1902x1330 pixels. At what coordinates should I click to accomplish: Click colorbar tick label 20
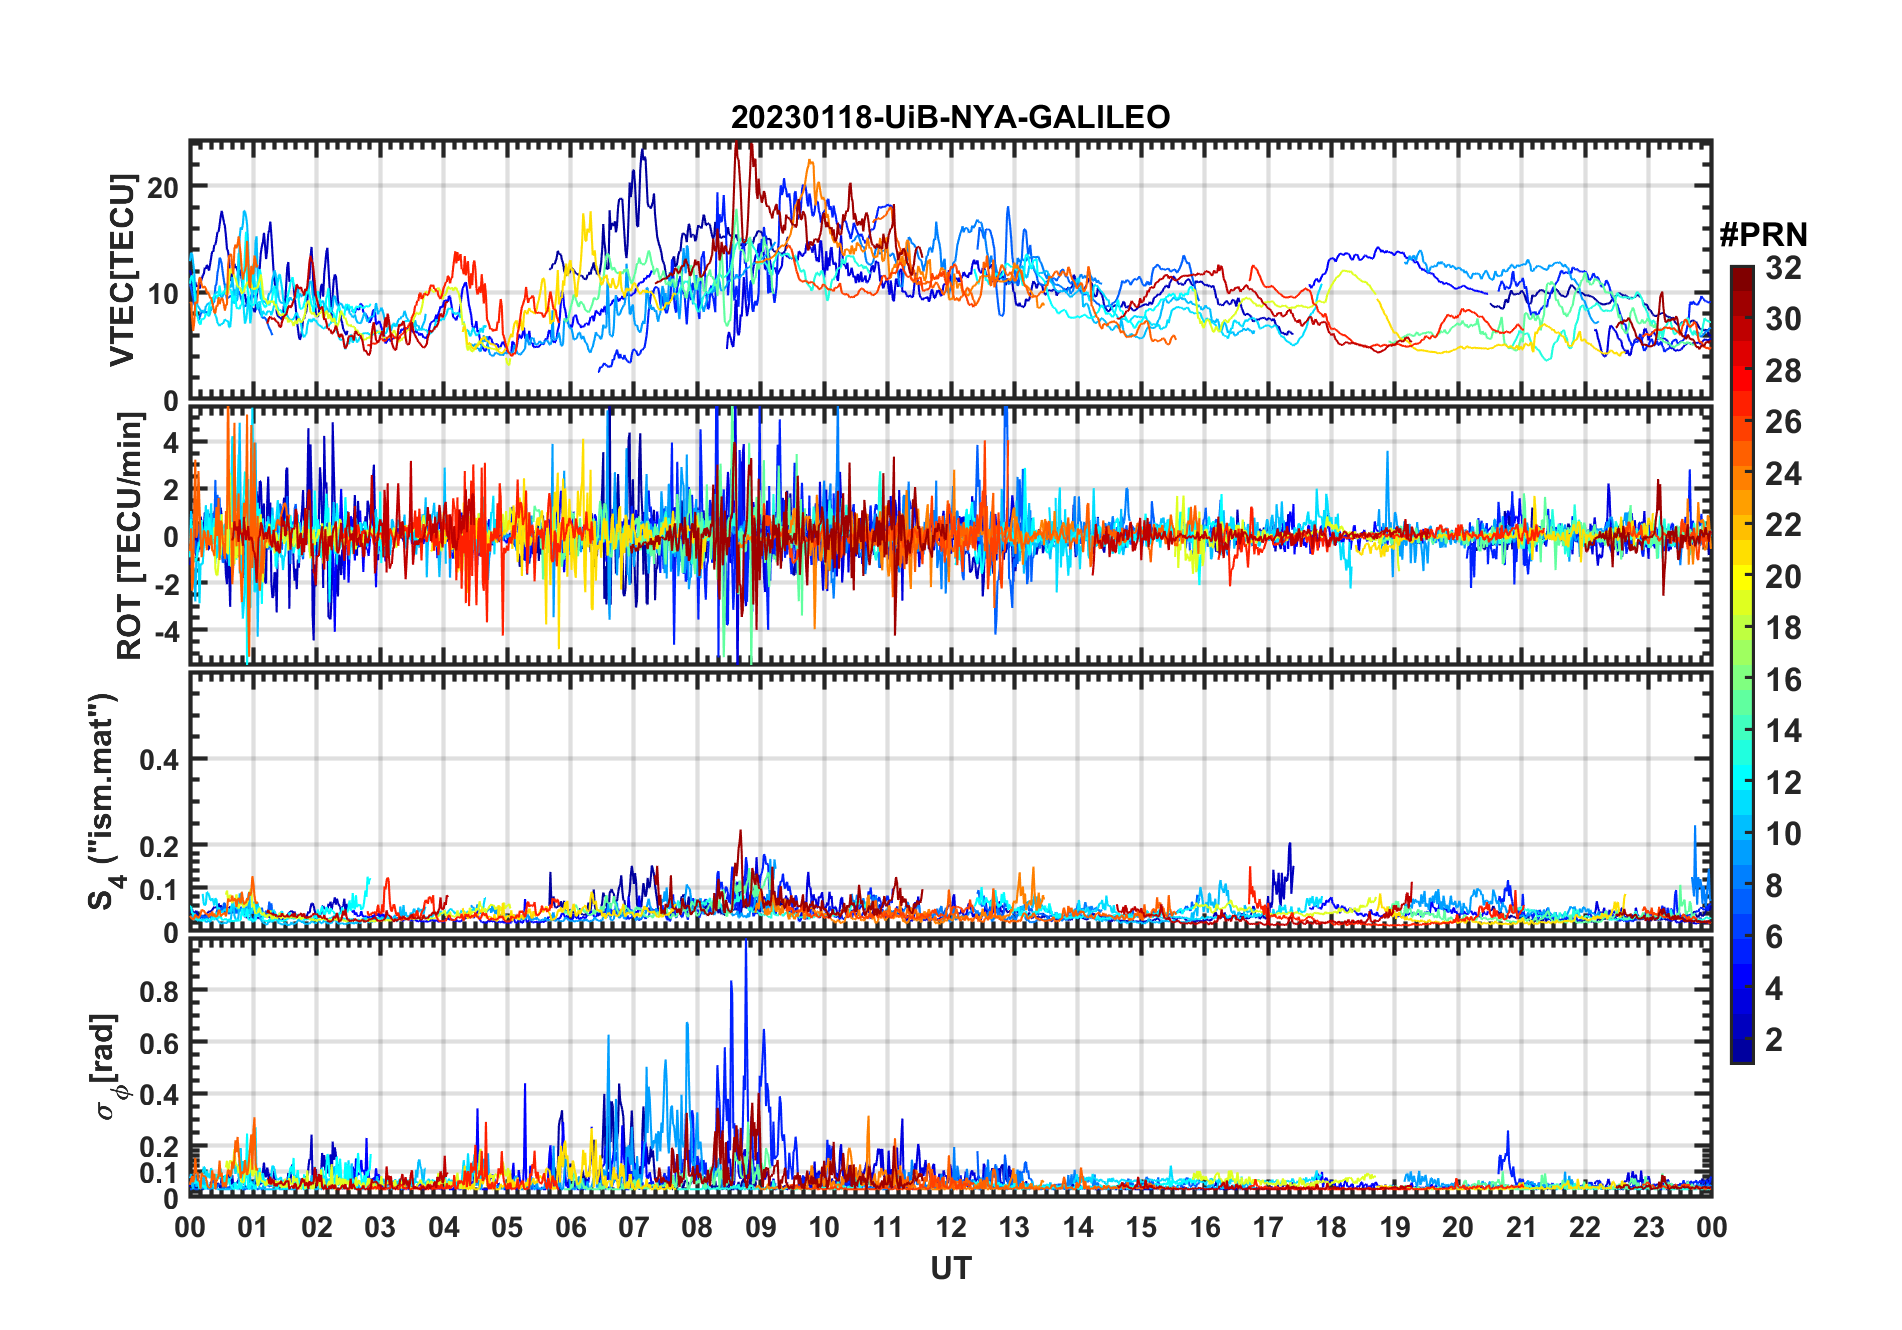[x=1783, y=577]
